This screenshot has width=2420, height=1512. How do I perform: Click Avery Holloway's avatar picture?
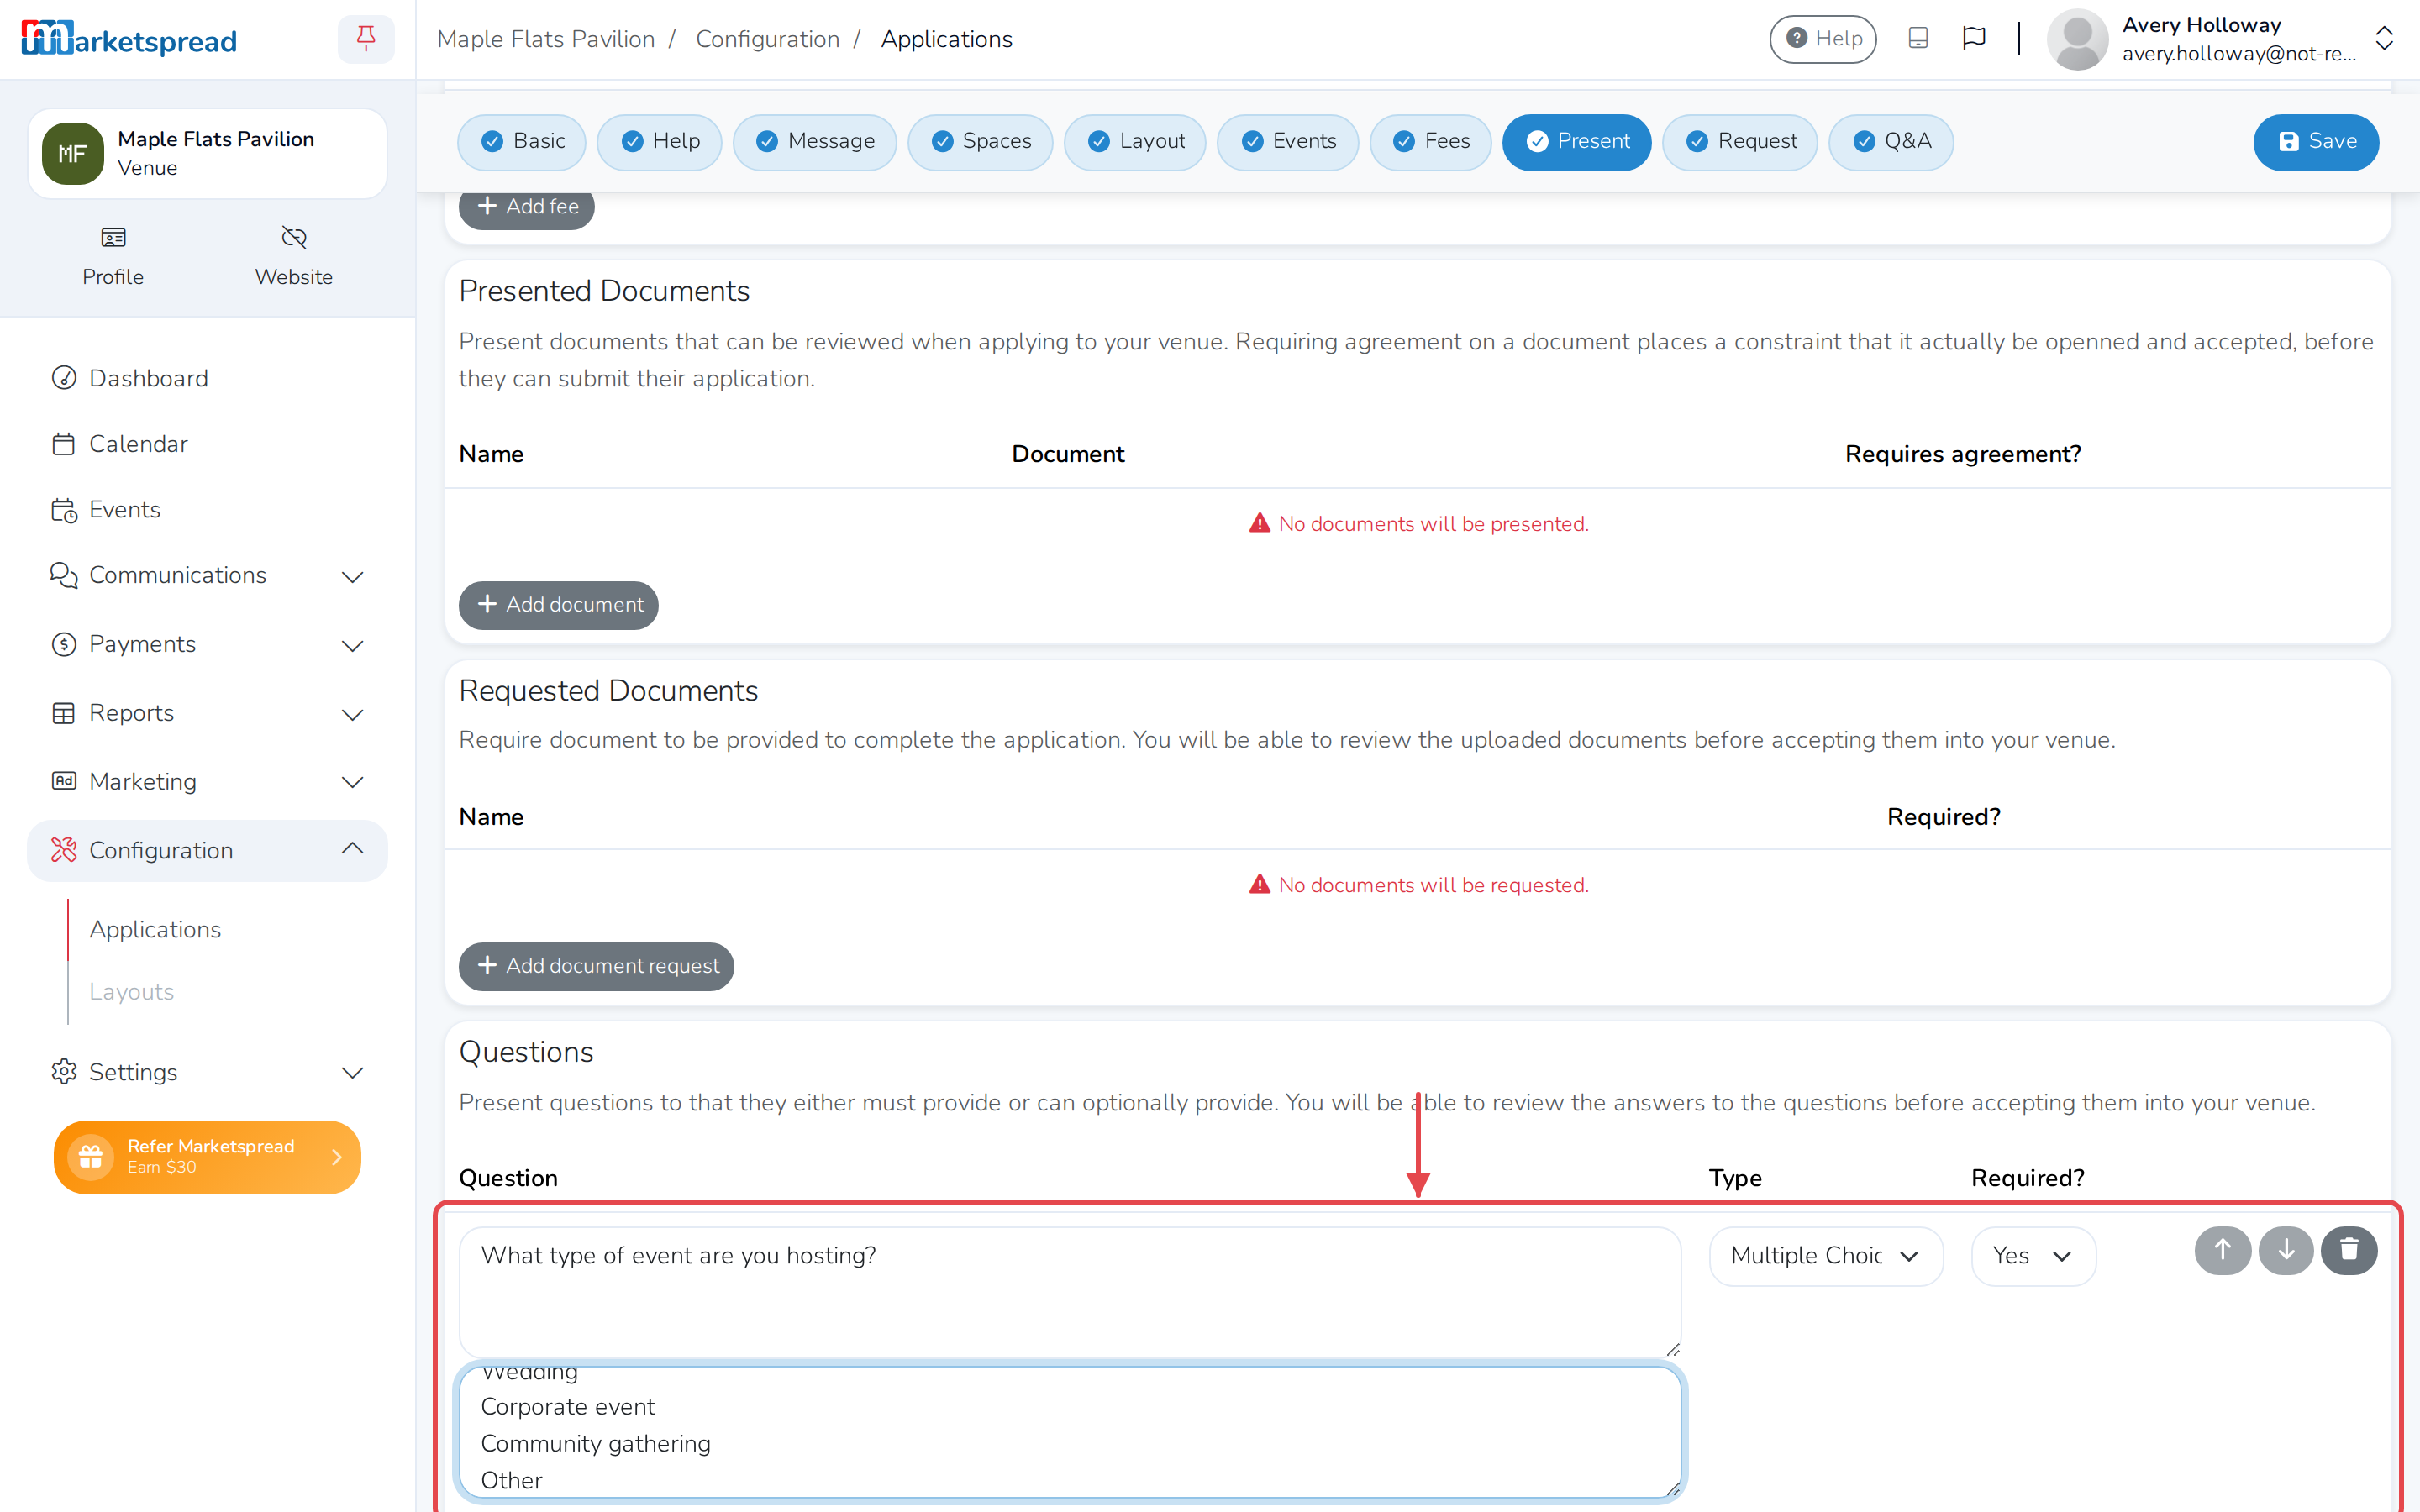2076,39
